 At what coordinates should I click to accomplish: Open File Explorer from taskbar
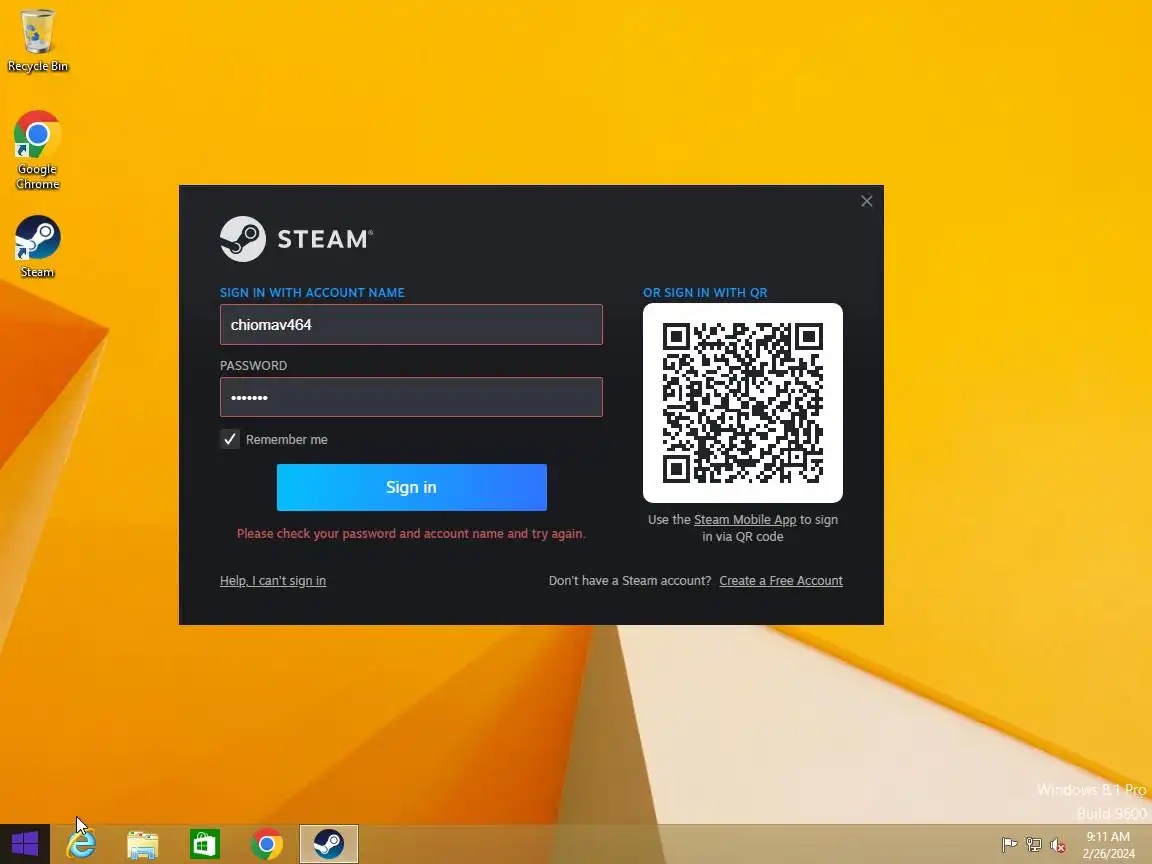(143, 844)
